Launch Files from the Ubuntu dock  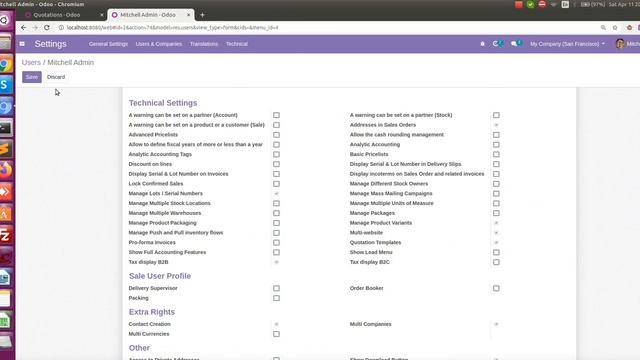[5, 42]
